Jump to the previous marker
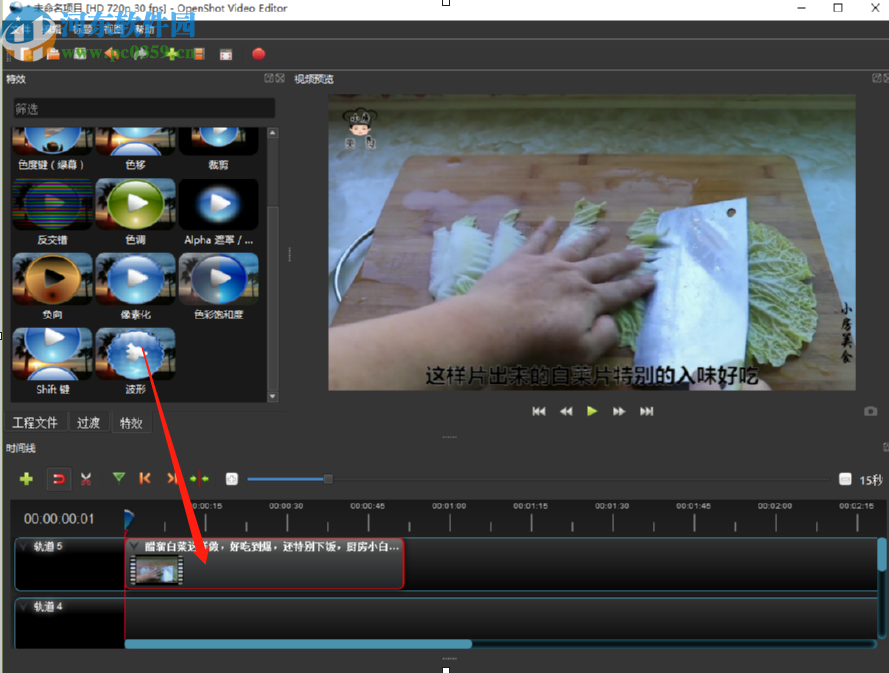This screenshot has height=673, width=889. 145,479
